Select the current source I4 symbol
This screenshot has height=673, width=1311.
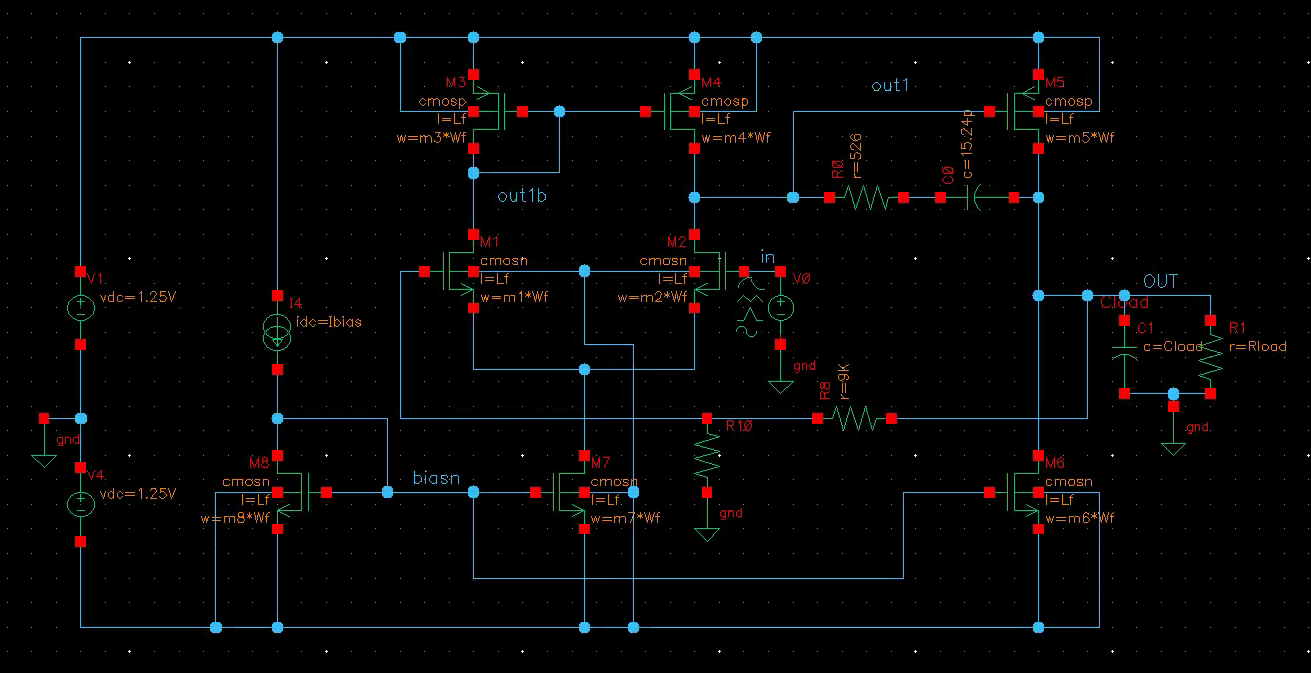coord(276,333)
